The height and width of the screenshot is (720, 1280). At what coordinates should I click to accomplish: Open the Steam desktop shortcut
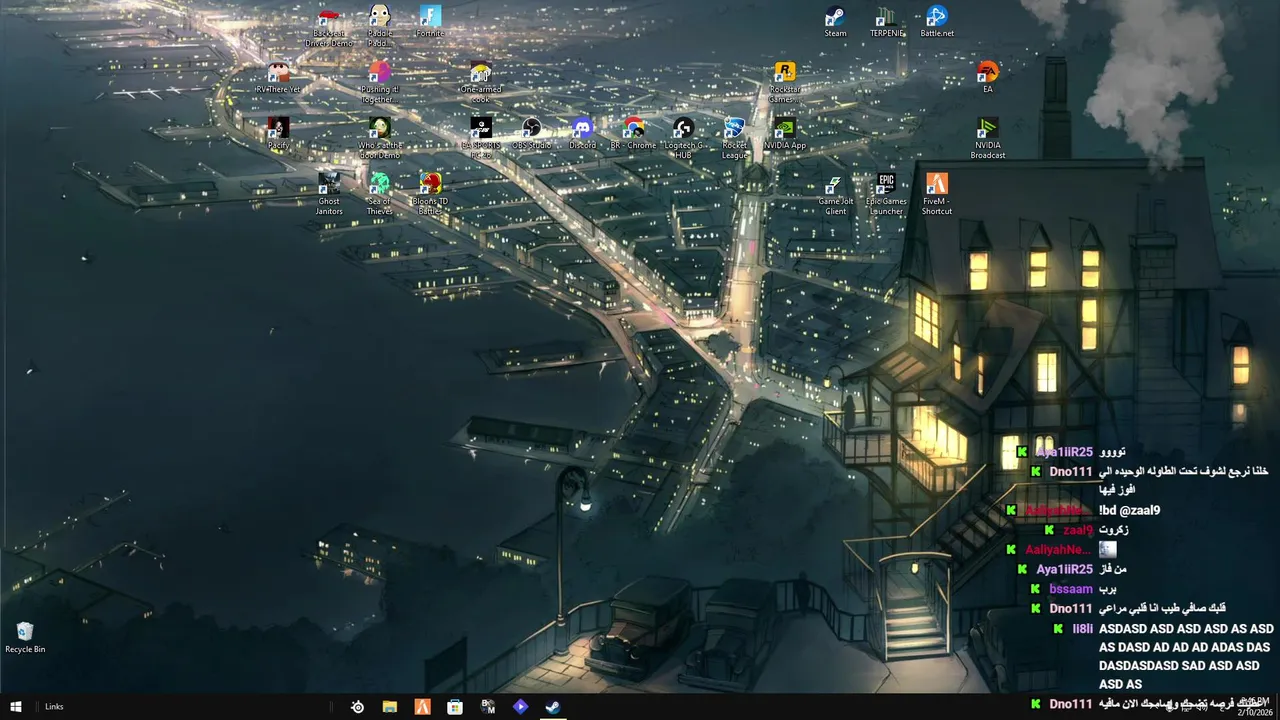[x=835, y=22]
